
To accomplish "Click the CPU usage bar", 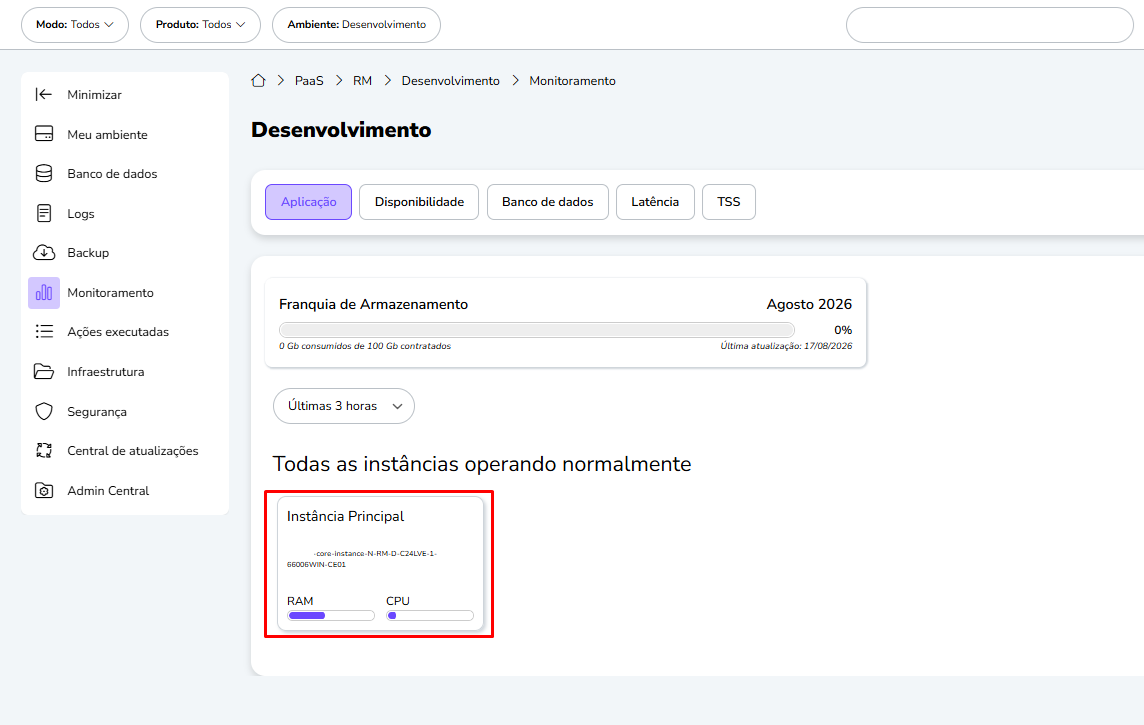I will click(x=430, y=616).
